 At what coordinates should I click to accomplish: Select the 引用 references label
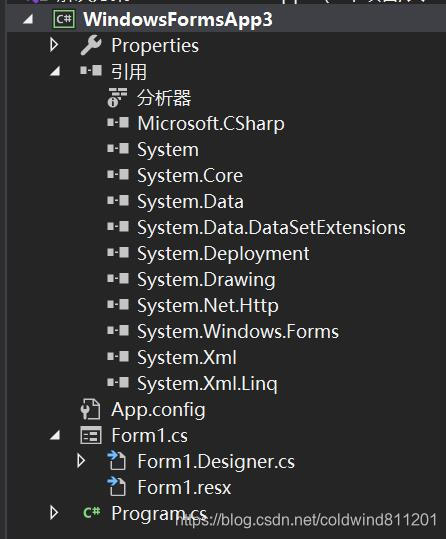129,72
